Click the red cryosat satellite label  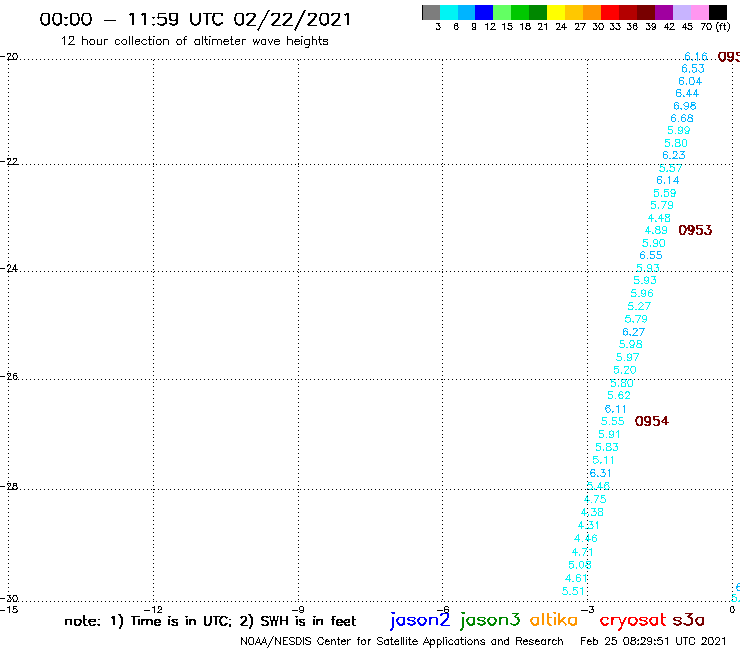[633, 620]
